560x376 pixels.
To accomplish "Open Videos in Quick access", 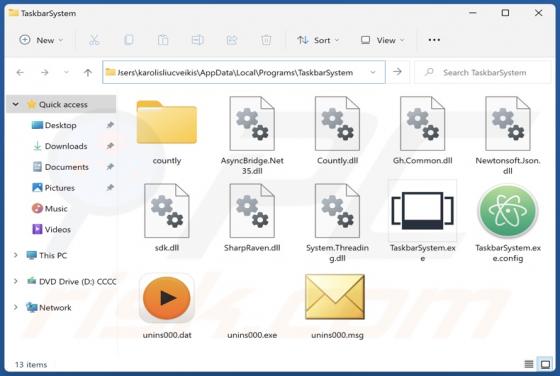I will [x=51, y=229].
